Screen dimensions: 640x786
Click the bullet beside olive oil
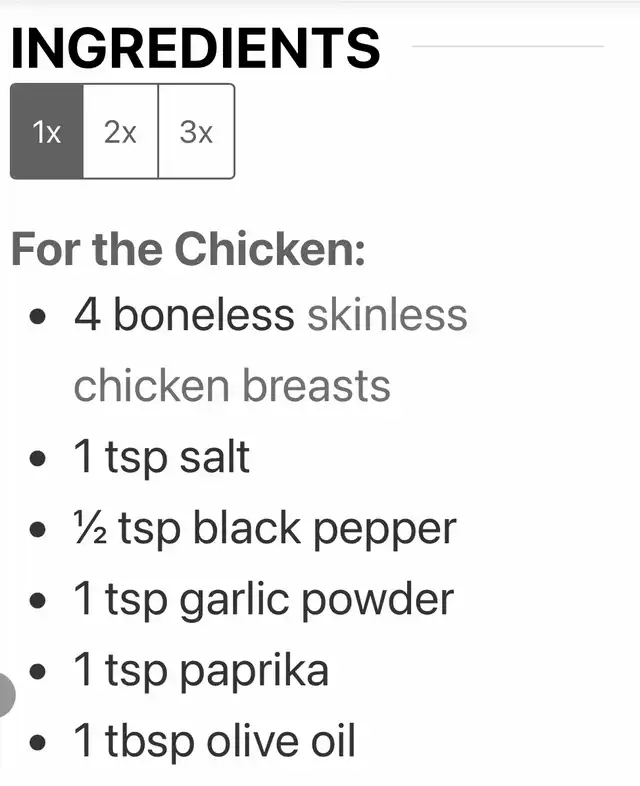tap(38, 742)
